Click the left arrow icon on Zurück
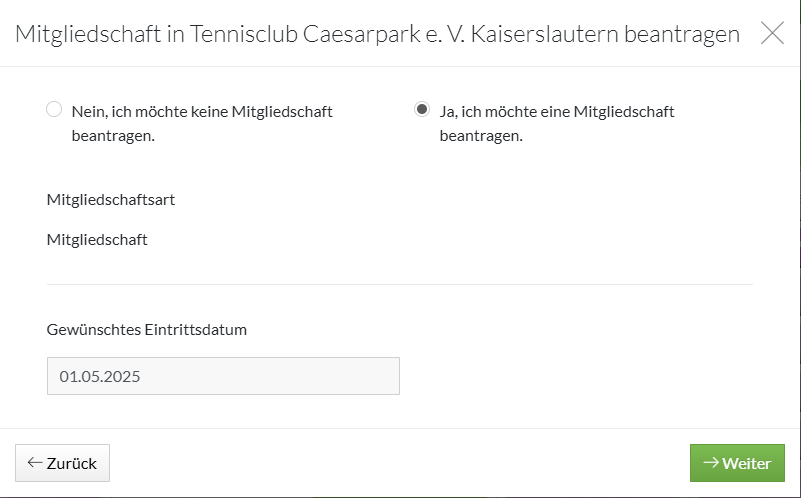This screenshot has height=498, width=801. tap(35, 463)
